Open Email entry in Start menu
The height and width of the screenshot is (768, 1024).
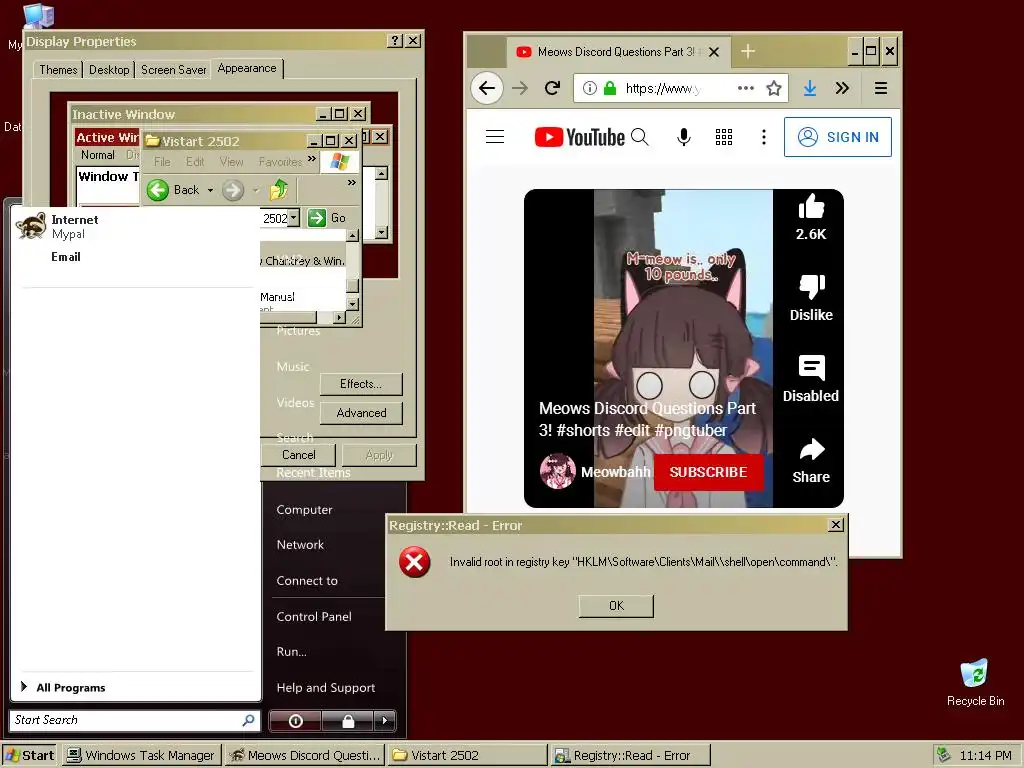coord(66,257)
